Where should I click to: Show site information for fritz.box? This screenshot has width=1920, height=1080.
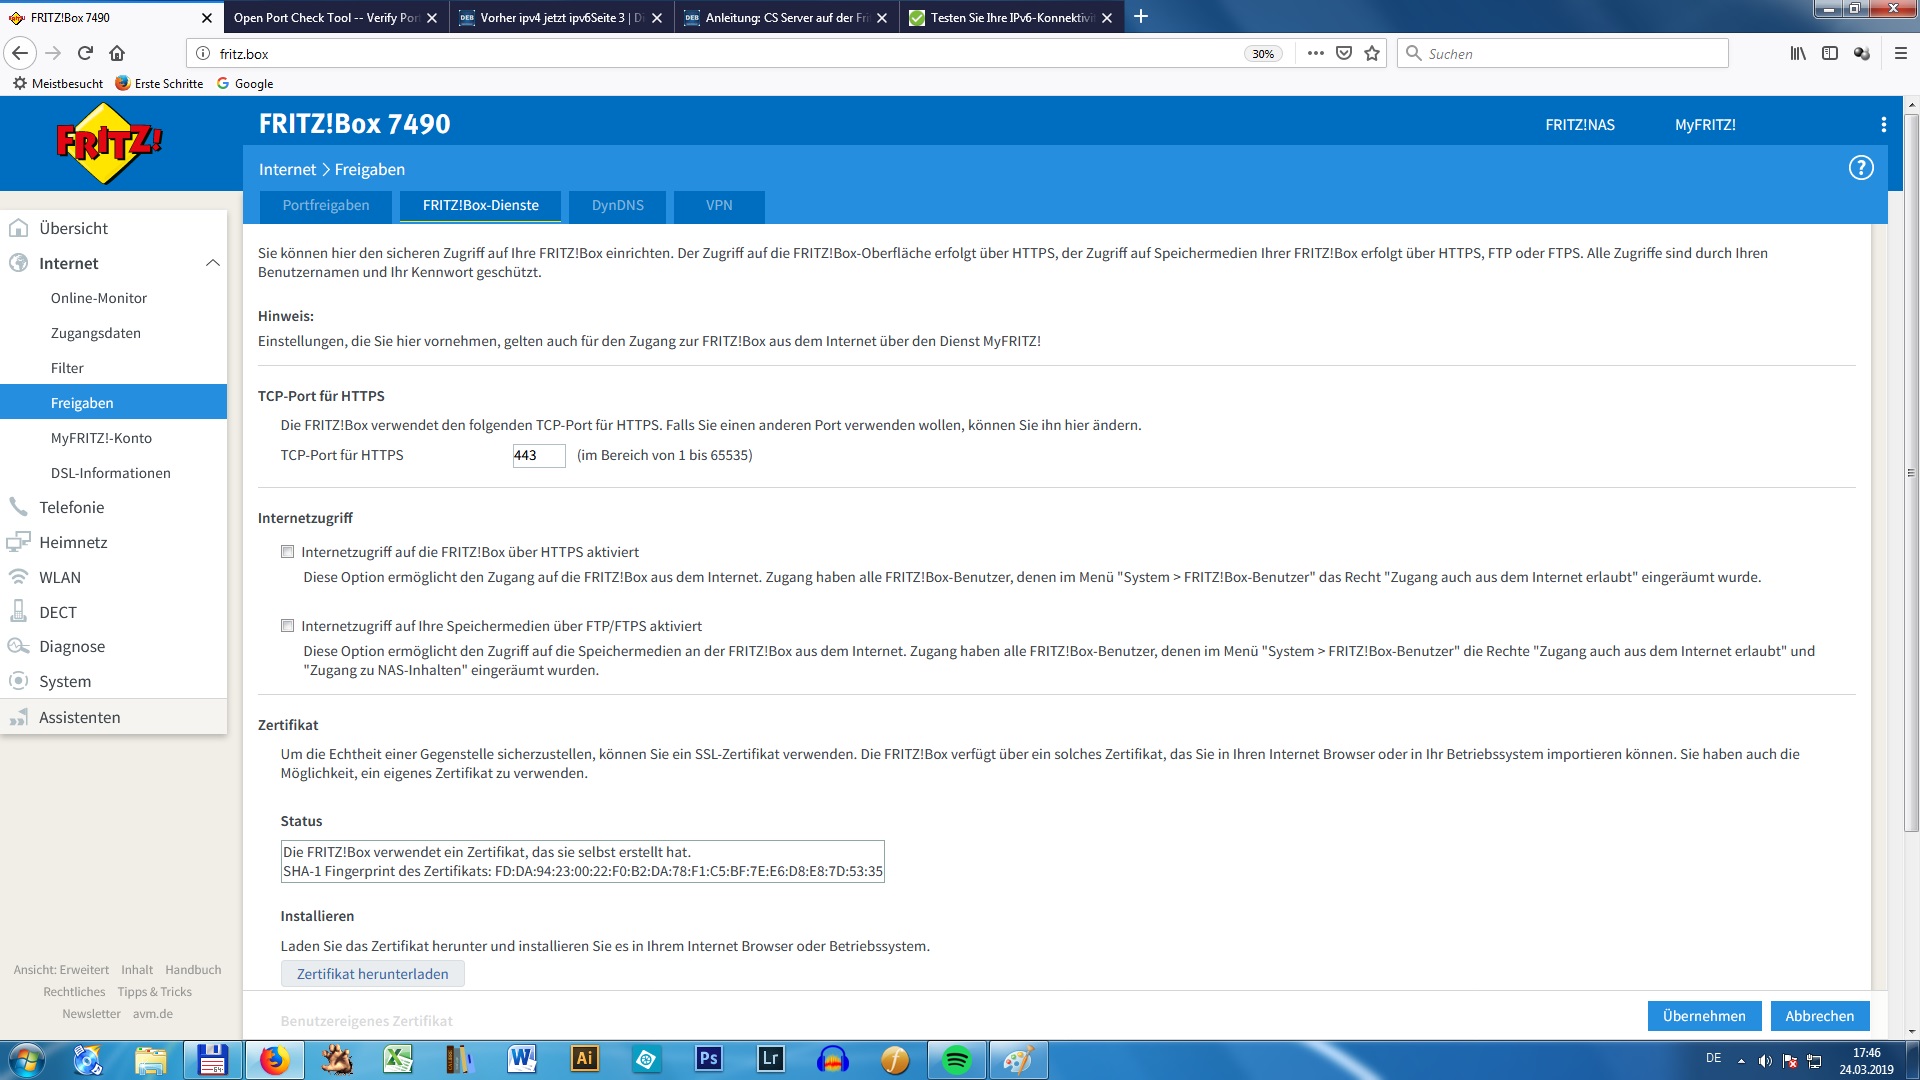point(203,53)
